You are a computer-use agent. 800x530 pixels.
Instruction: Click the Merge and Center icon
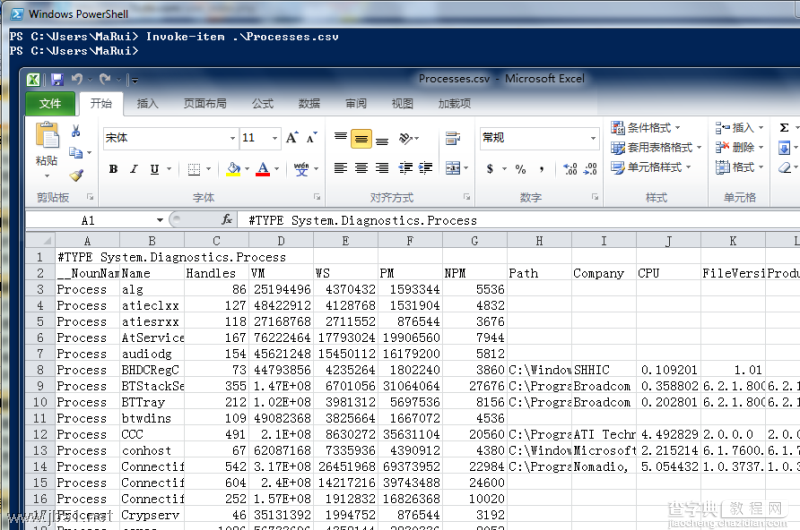coord(453,168)
